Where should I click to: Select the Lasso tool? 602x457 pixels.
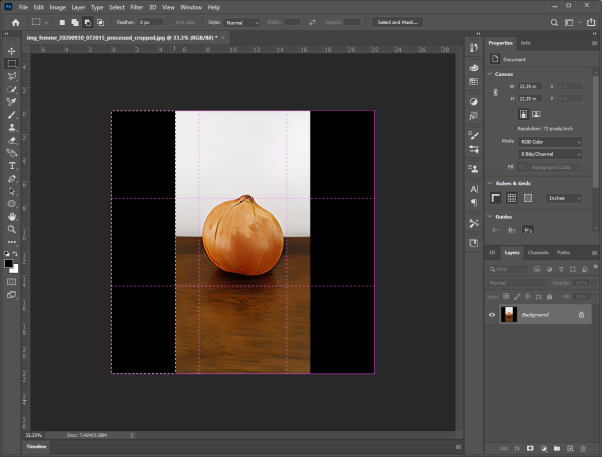(x=12, y=76)
